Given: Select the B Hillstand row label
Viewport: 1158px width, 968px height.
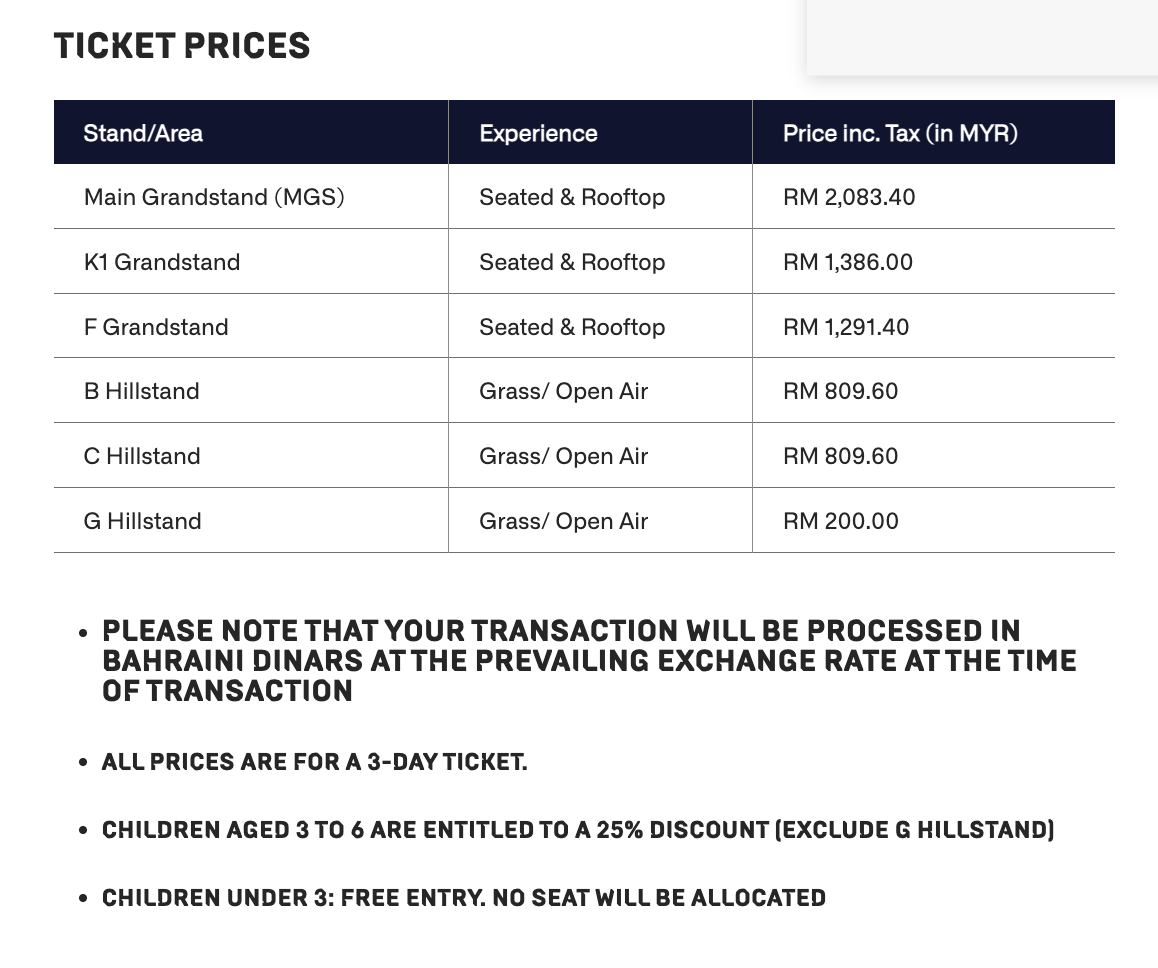Looking at the screenshot, I should (142, 391).
